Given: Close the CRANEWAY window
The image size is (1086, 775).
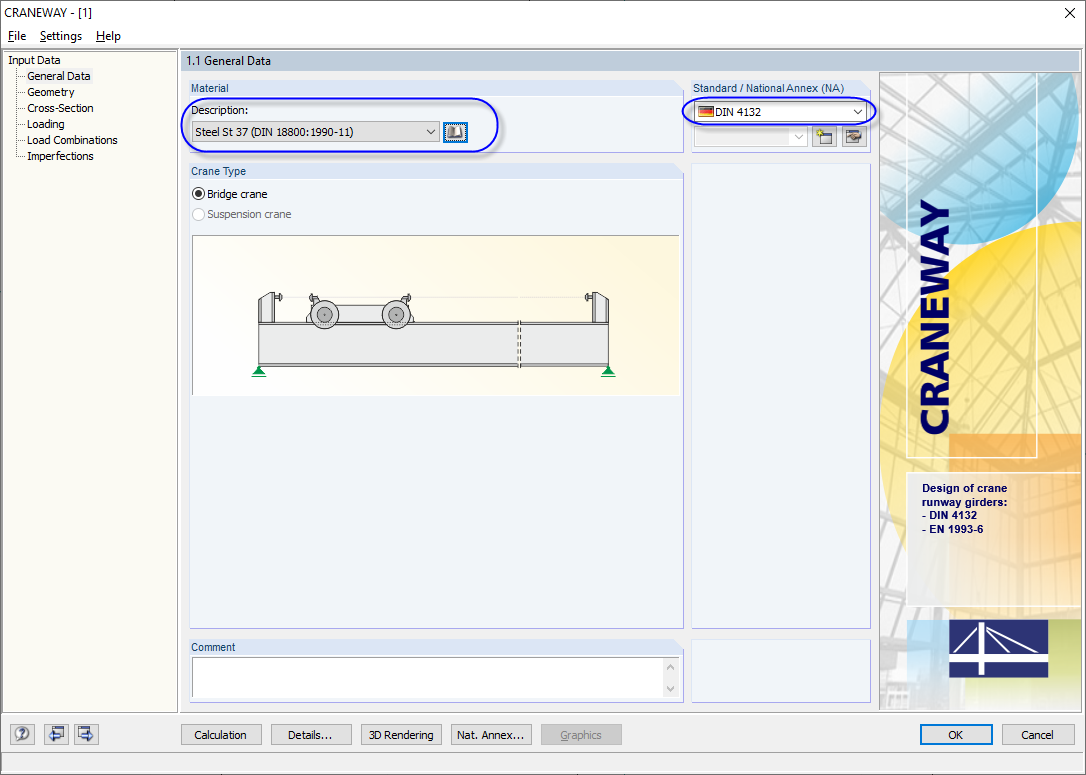Looking at the screenshot, I should click(1069, 12).
